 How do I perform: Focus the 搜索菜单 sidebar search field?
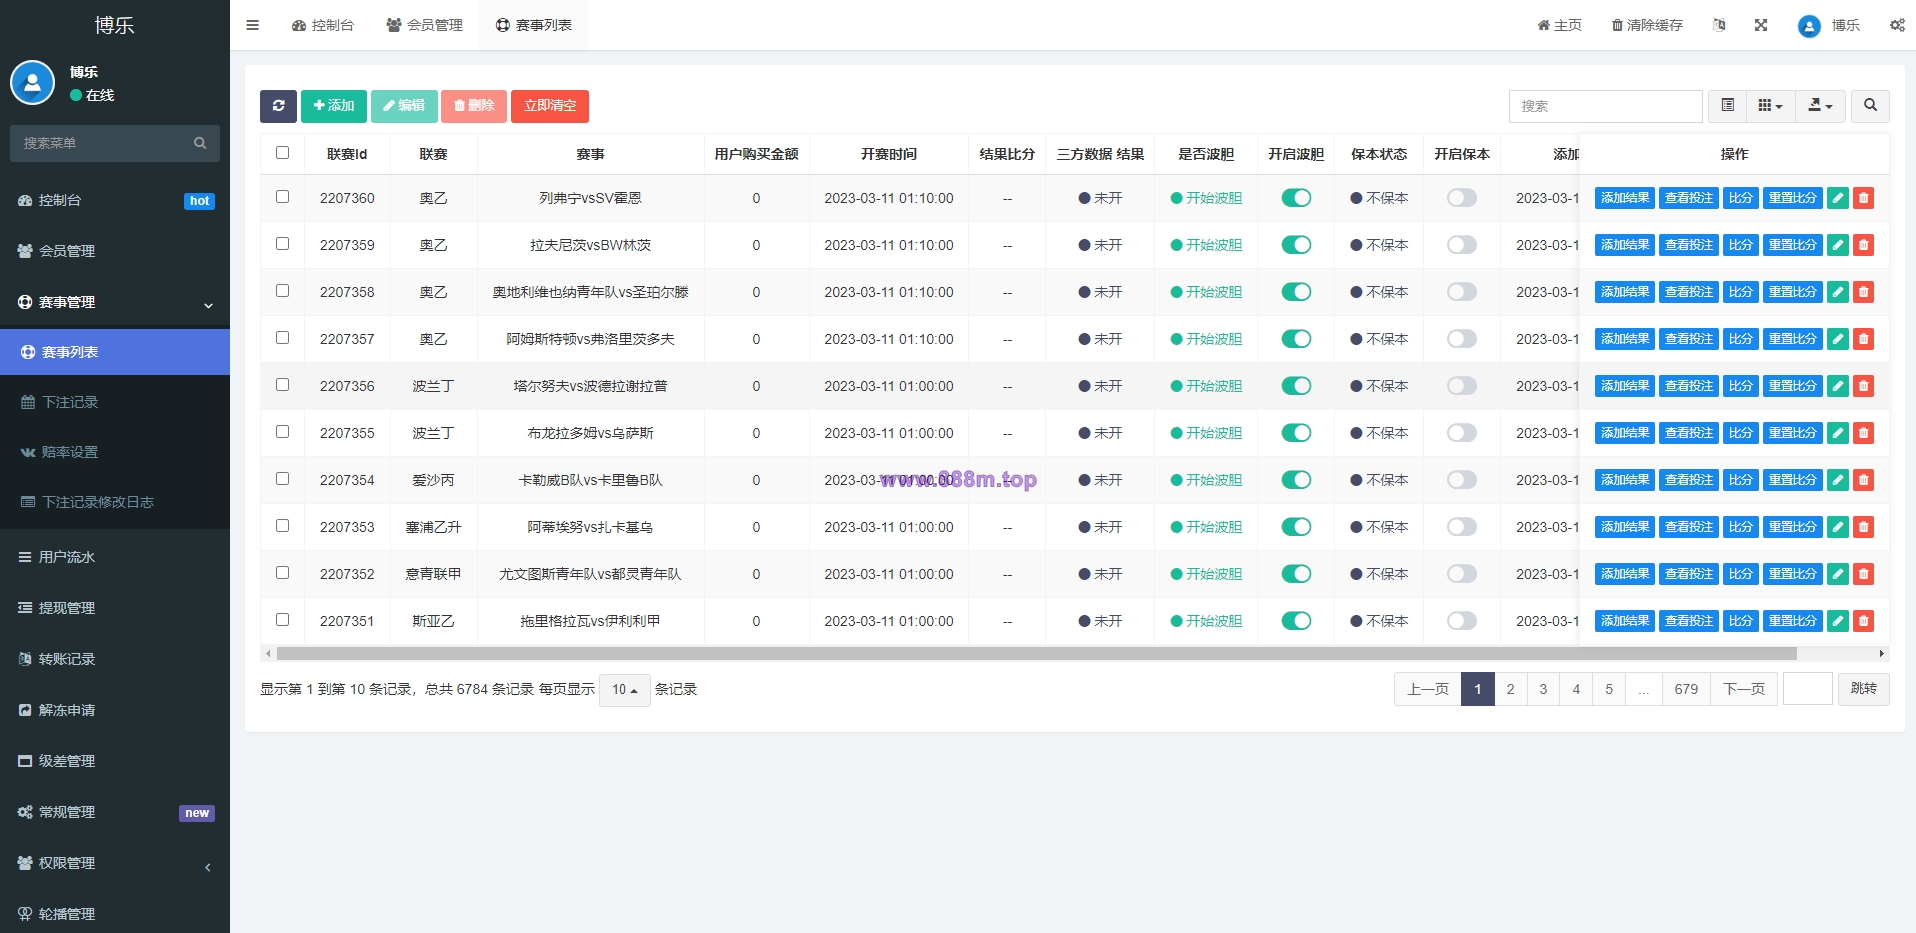115,143
